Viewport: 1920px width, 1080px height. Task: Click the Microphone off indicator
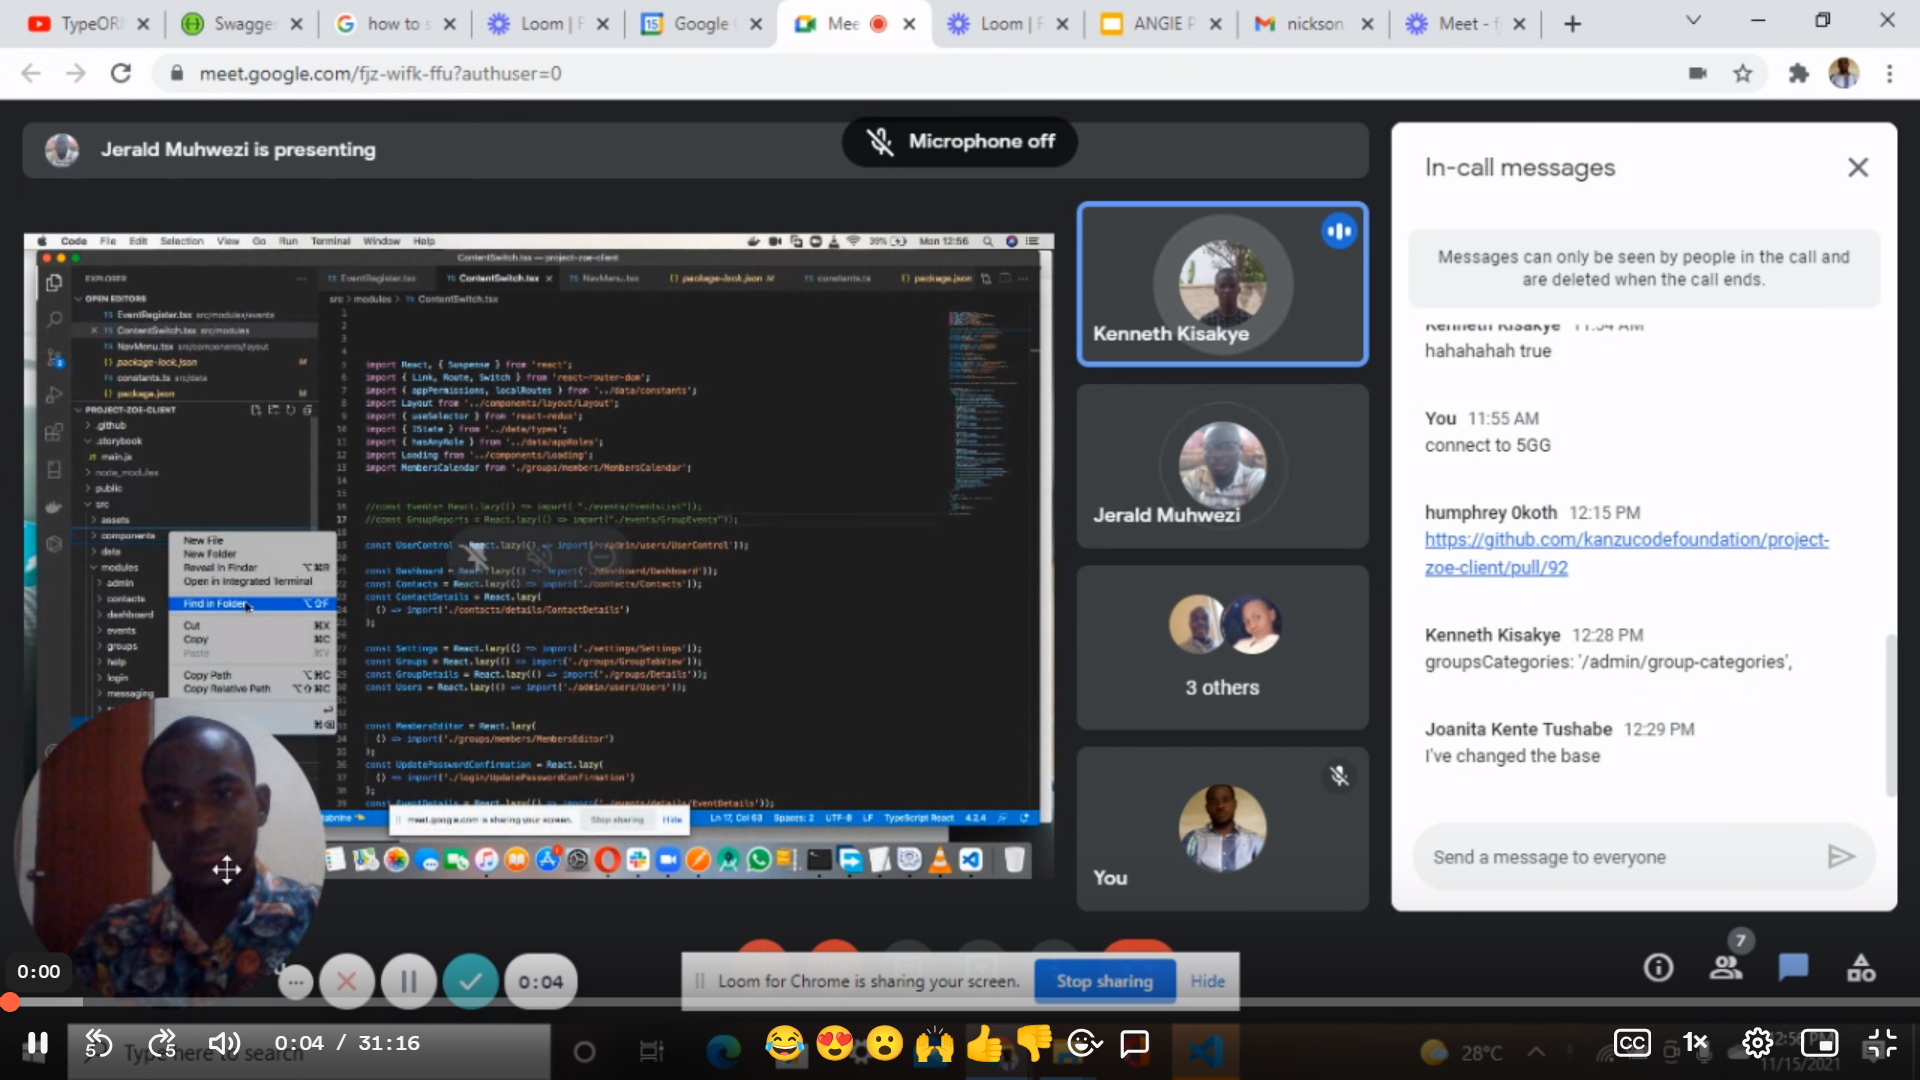(x=959, y=142)
